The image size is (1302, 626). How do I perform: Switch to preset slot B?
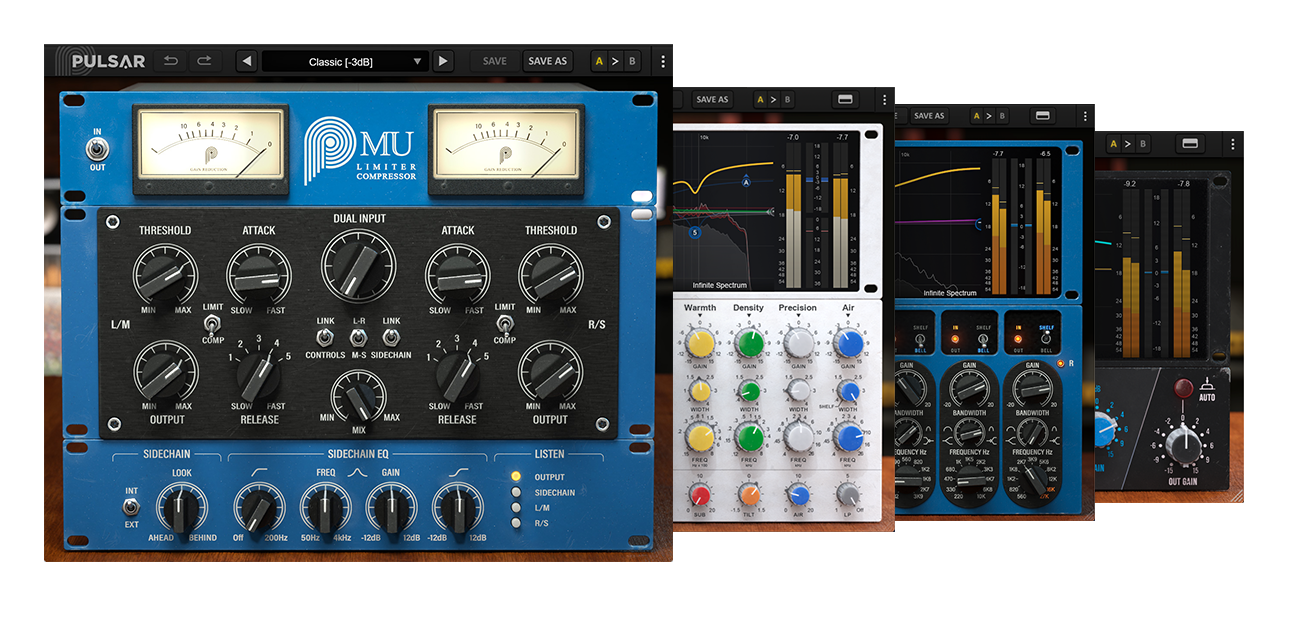tap(636, 61)
